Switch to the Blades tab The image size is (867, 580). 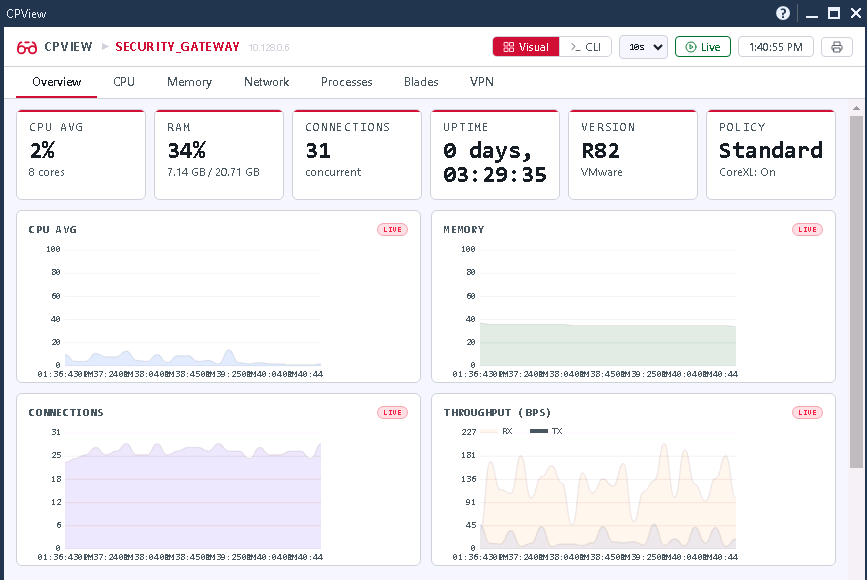point(421,82)
